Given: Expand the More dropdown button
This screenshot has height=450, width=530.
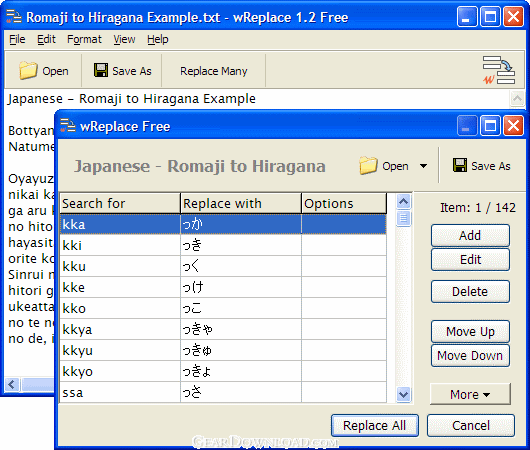Looking at the screenshot, I should click(470, 394).
